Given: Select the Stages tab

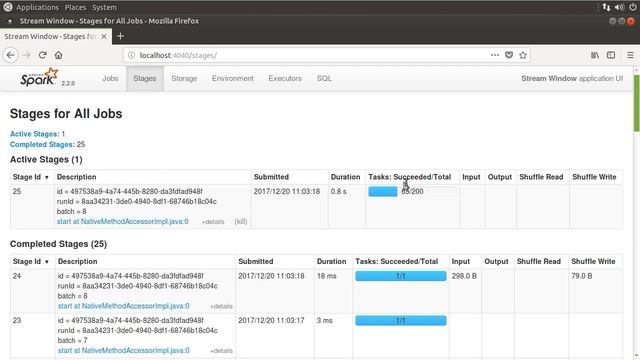Looking at the screenshot, I should pyautogui.click(x=145, y=78).
